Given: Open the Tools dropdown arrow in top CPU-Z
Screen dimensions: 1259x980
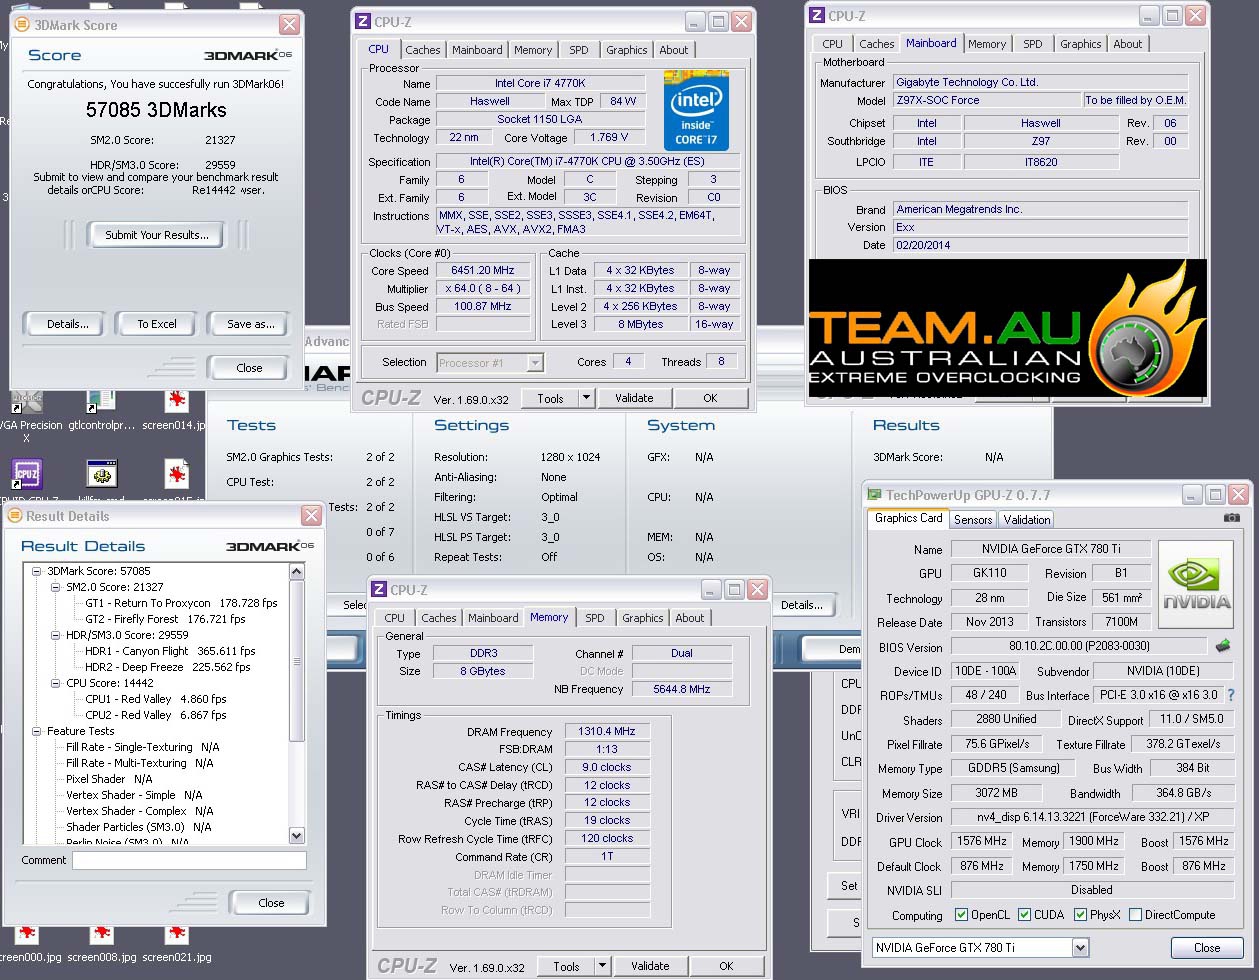Looking at the screenshot, I should click(586, 398).
